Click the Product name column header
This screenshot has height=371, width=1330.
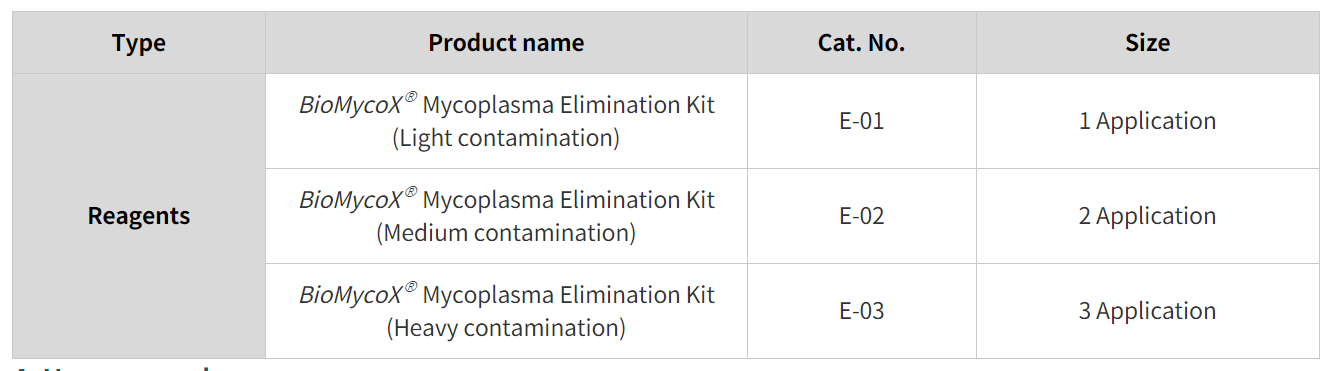click(x=506, y=43)
